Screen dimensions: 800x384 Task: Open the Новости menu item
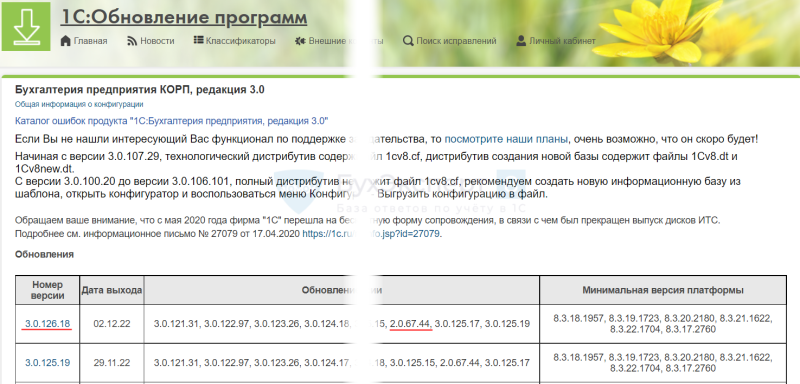pos(157,41)
